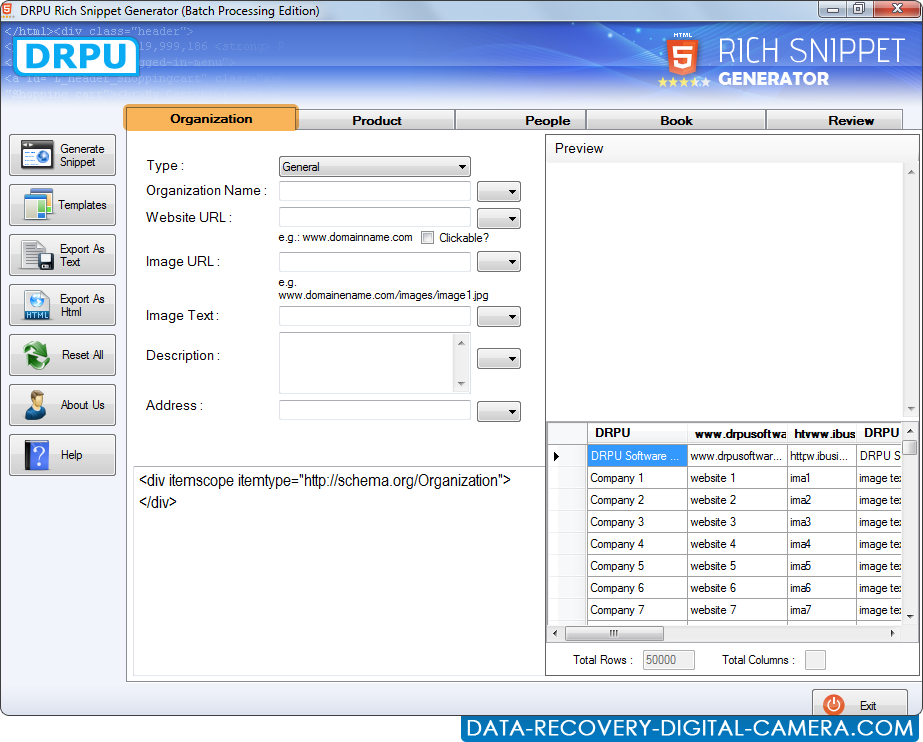Screen dimensions: 923x742
Task: Click the Website URL input field
Action: click(x=374, y=217)
